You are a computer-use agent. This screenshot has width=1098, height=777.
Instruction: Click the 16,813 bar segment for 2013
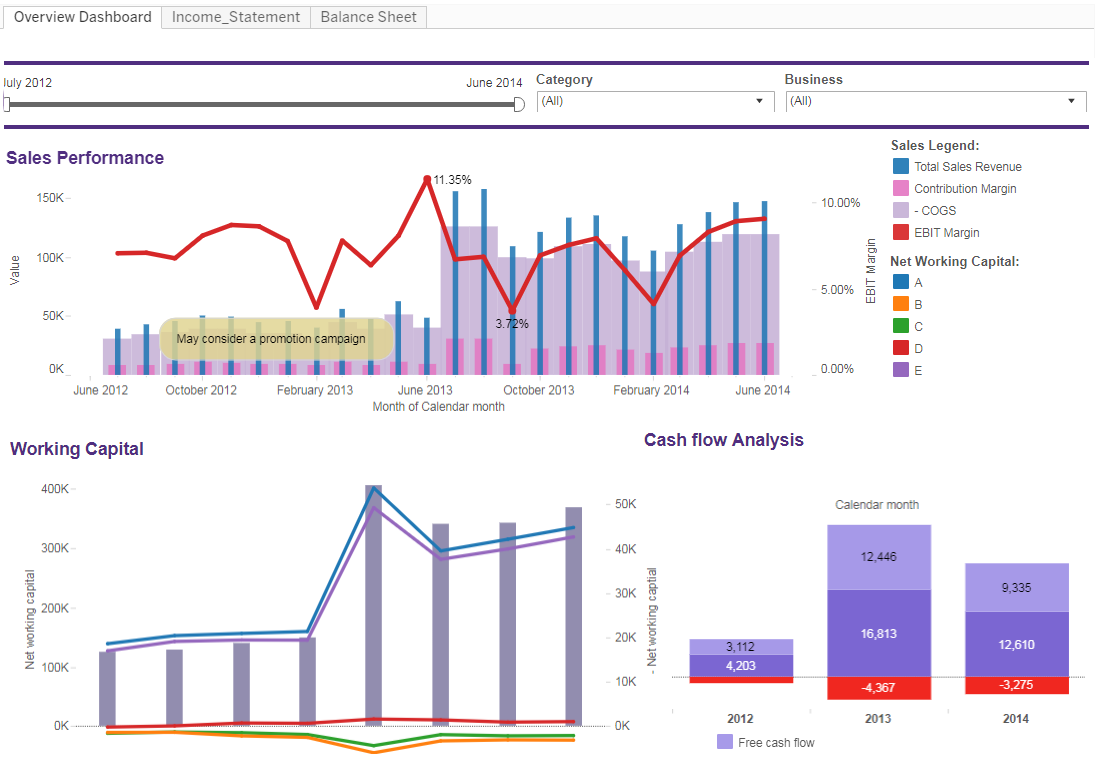coord(878,632)
